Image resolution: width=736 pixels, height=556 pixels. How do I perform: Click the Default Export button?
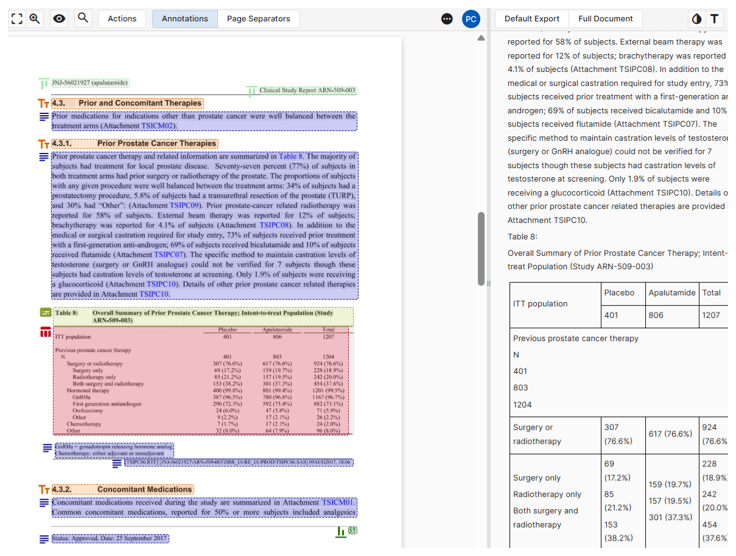532,18
